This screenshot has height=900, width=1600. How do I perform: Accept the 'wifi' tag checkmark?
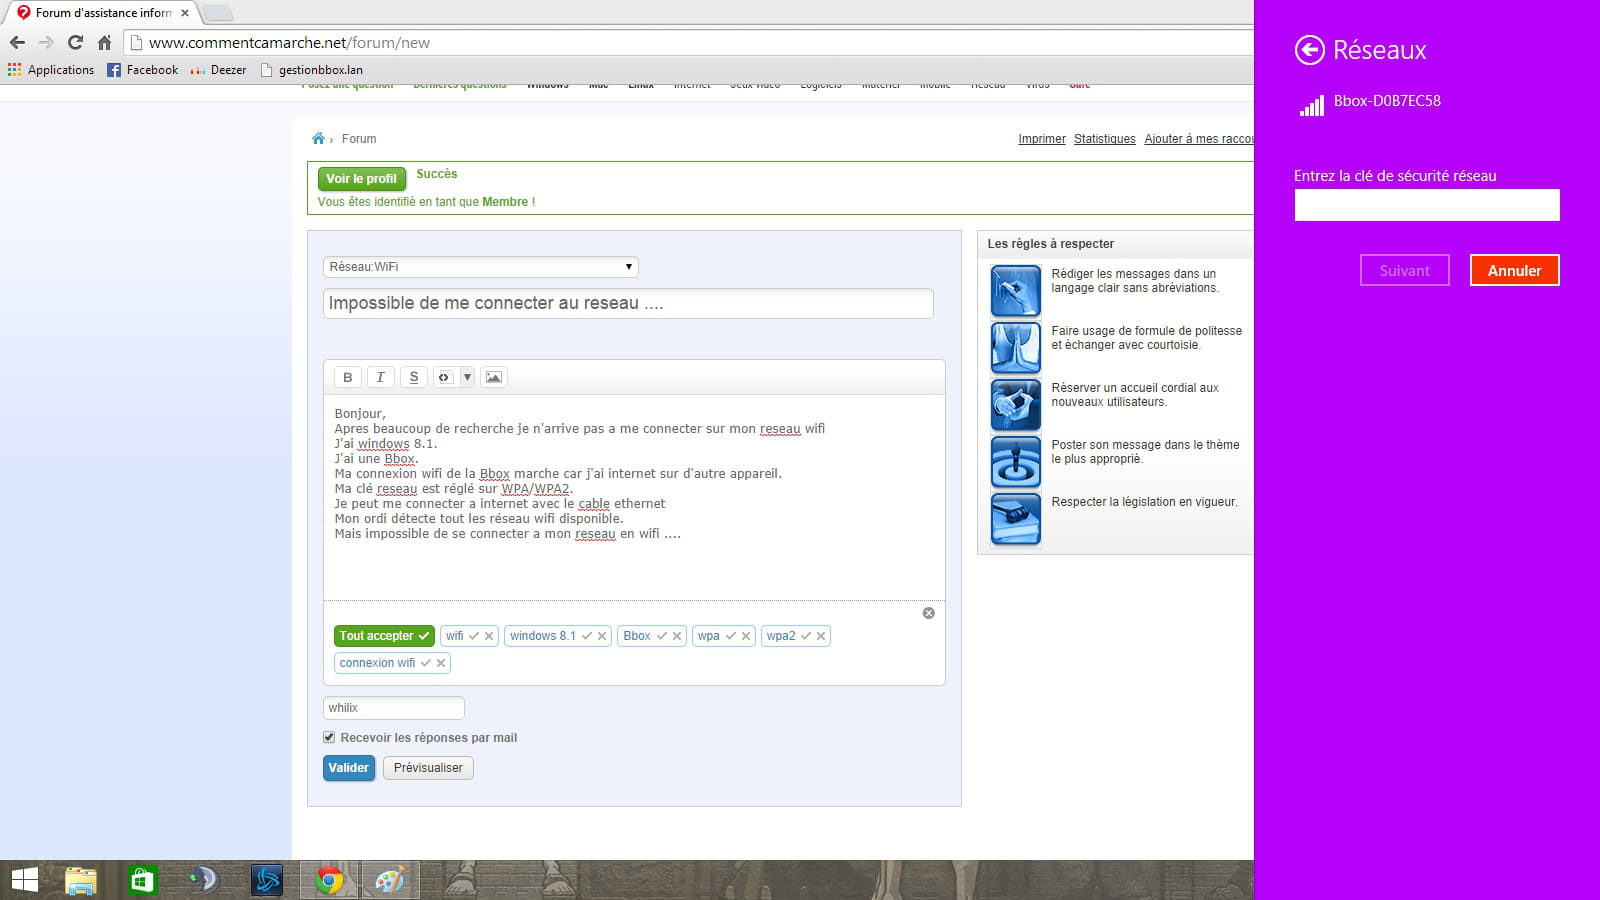click(x=474, y=636)
